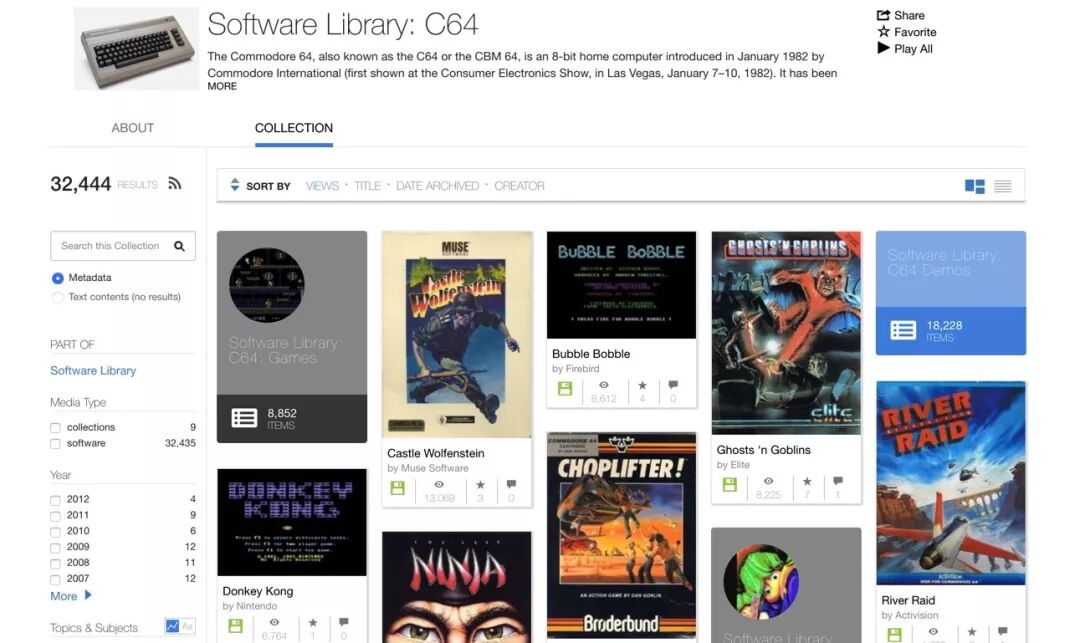Select the Metadata radio button
This screenshot has width=1080, height=643.
tap(58, 278)
